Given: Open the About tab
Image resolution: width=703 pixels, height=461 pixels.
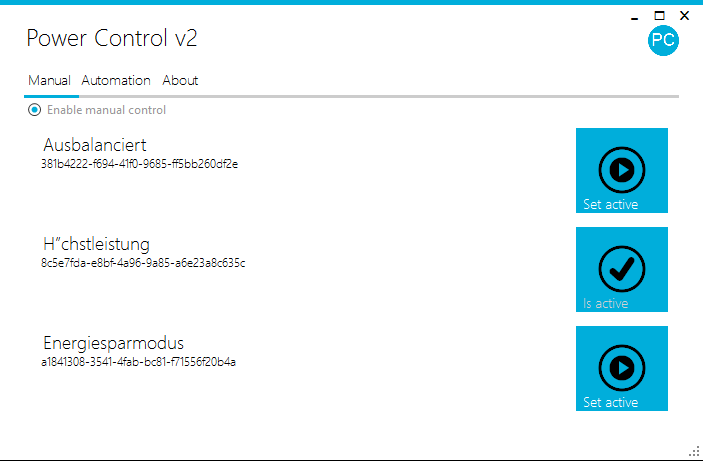Looking at the screenshot, I should [180, 80].
